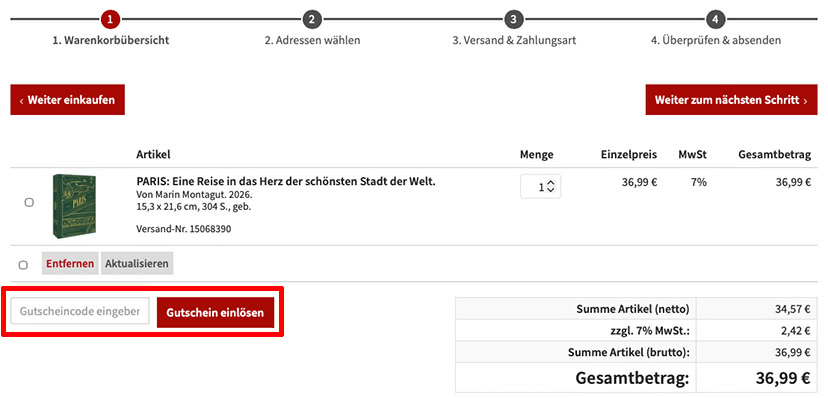Click Aktualisieren to update the cart

pyautogui.click(x=137, y=263)
